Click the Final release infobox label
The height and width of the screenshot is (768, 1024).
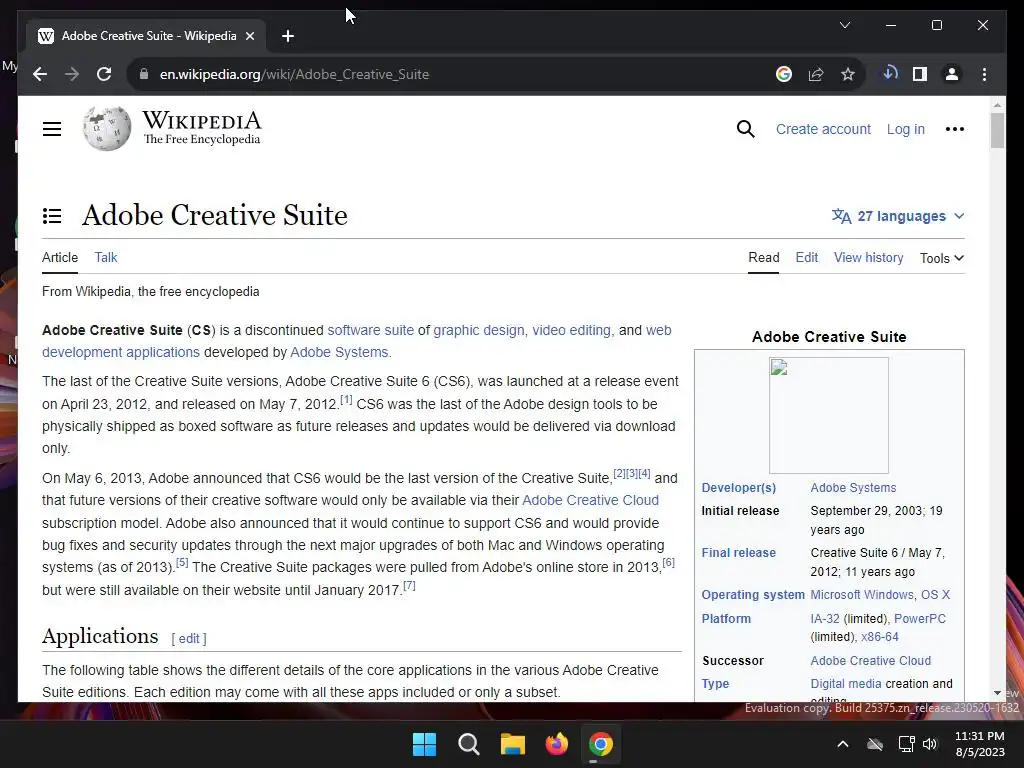pos(739,552)
